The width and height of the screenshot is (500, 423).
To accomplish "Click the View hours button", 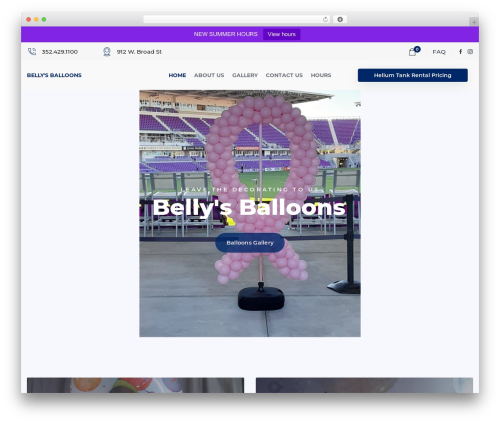I will tap(282, 34).
